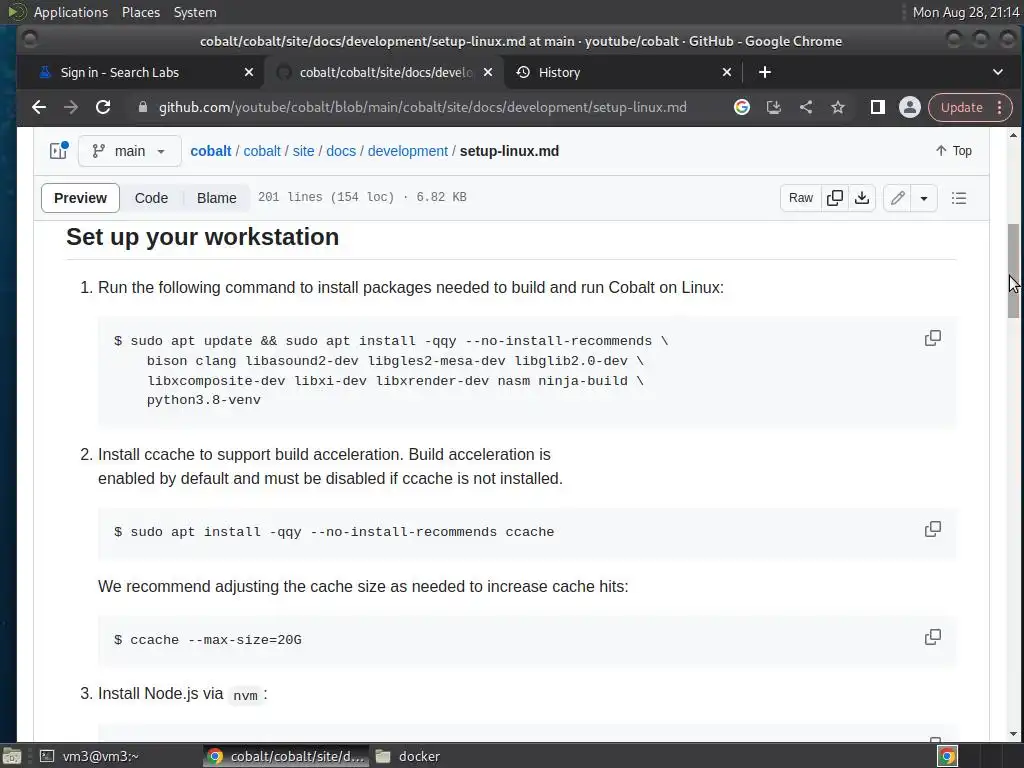Open the System menu
The height and width of the screenshot is (768, 1024).
(x=195, y=12)
